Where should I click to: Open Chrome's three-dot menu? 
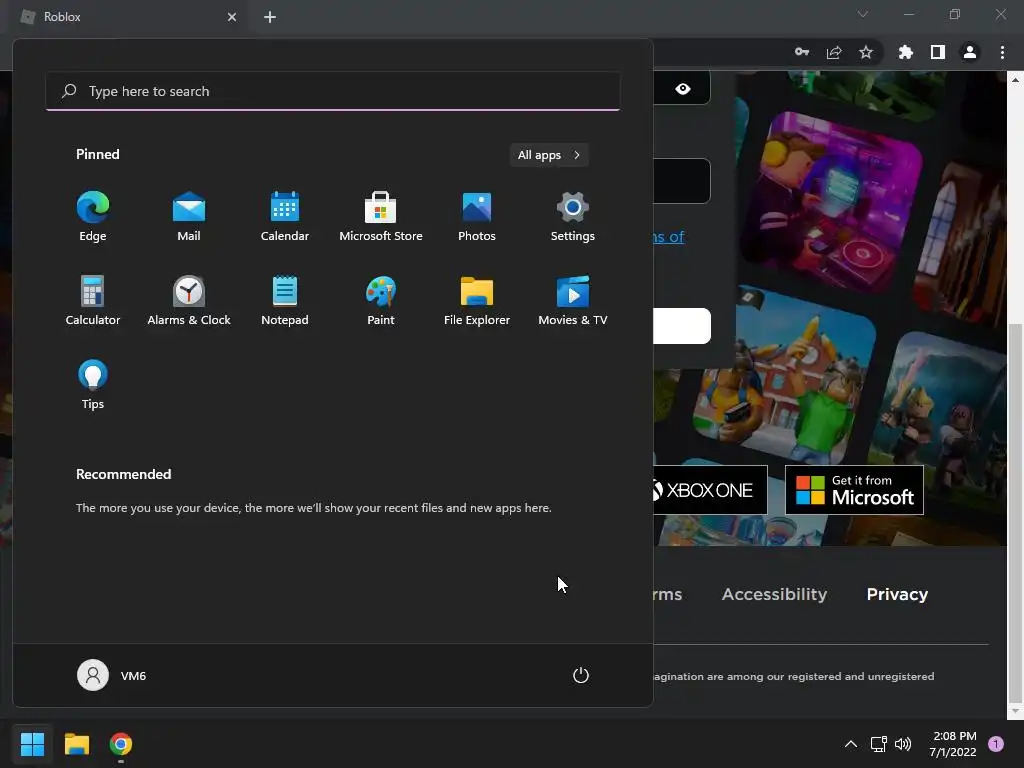point(1002,52)
